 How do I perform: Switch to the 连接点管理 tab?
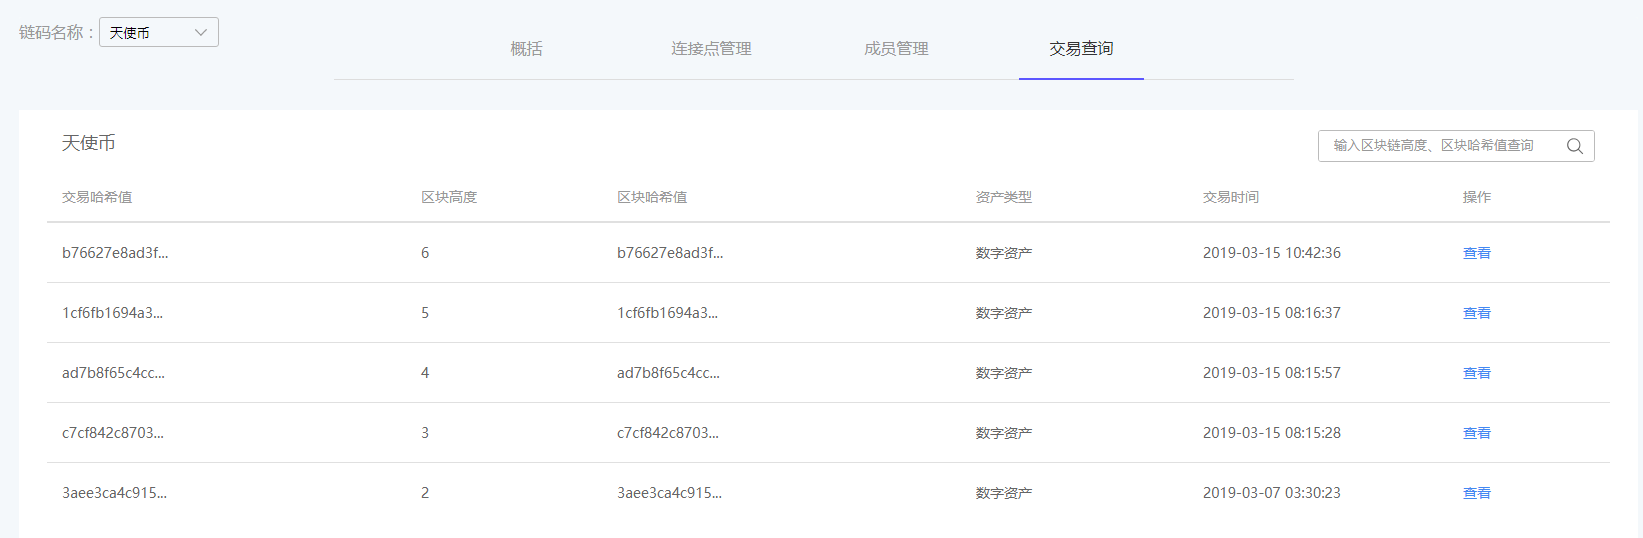[x=711, y=49]
